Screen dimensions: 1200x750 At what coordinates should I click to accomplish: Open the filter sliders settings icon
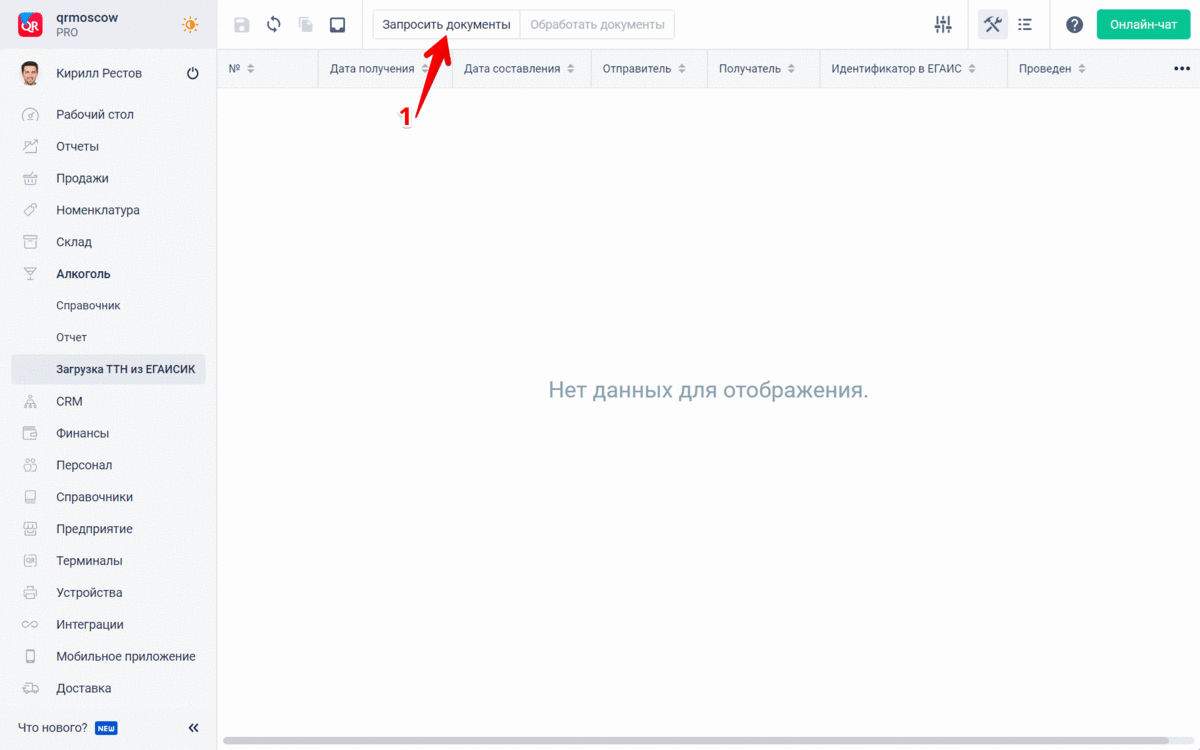coord(943,25)
